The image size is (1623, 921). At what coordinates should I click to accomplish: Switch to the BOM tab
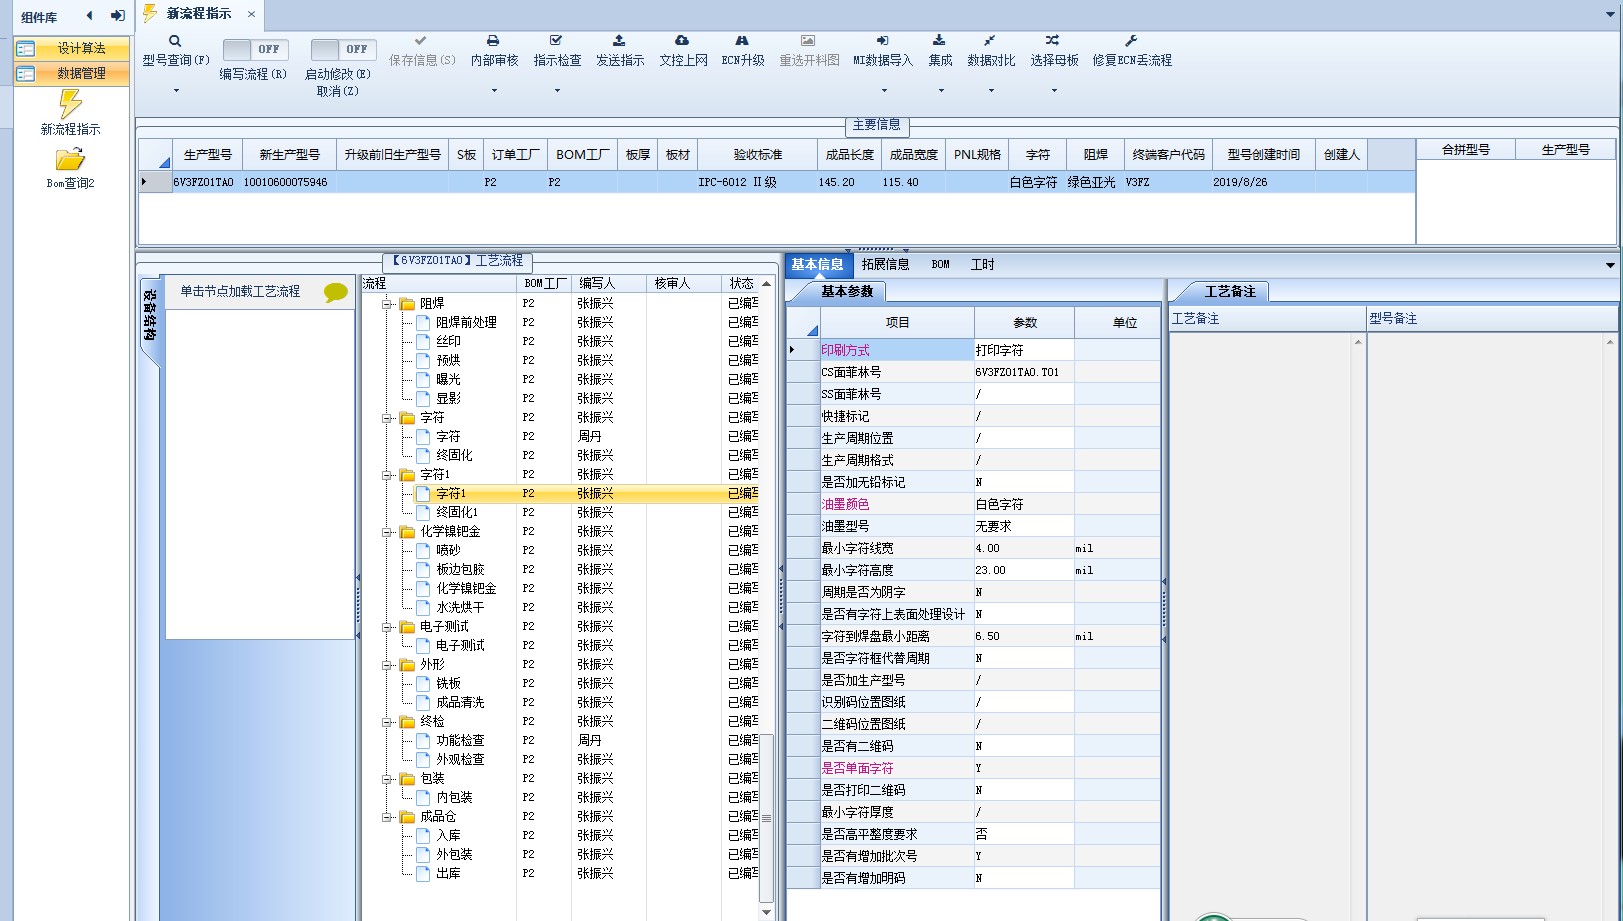pos(940,265)
